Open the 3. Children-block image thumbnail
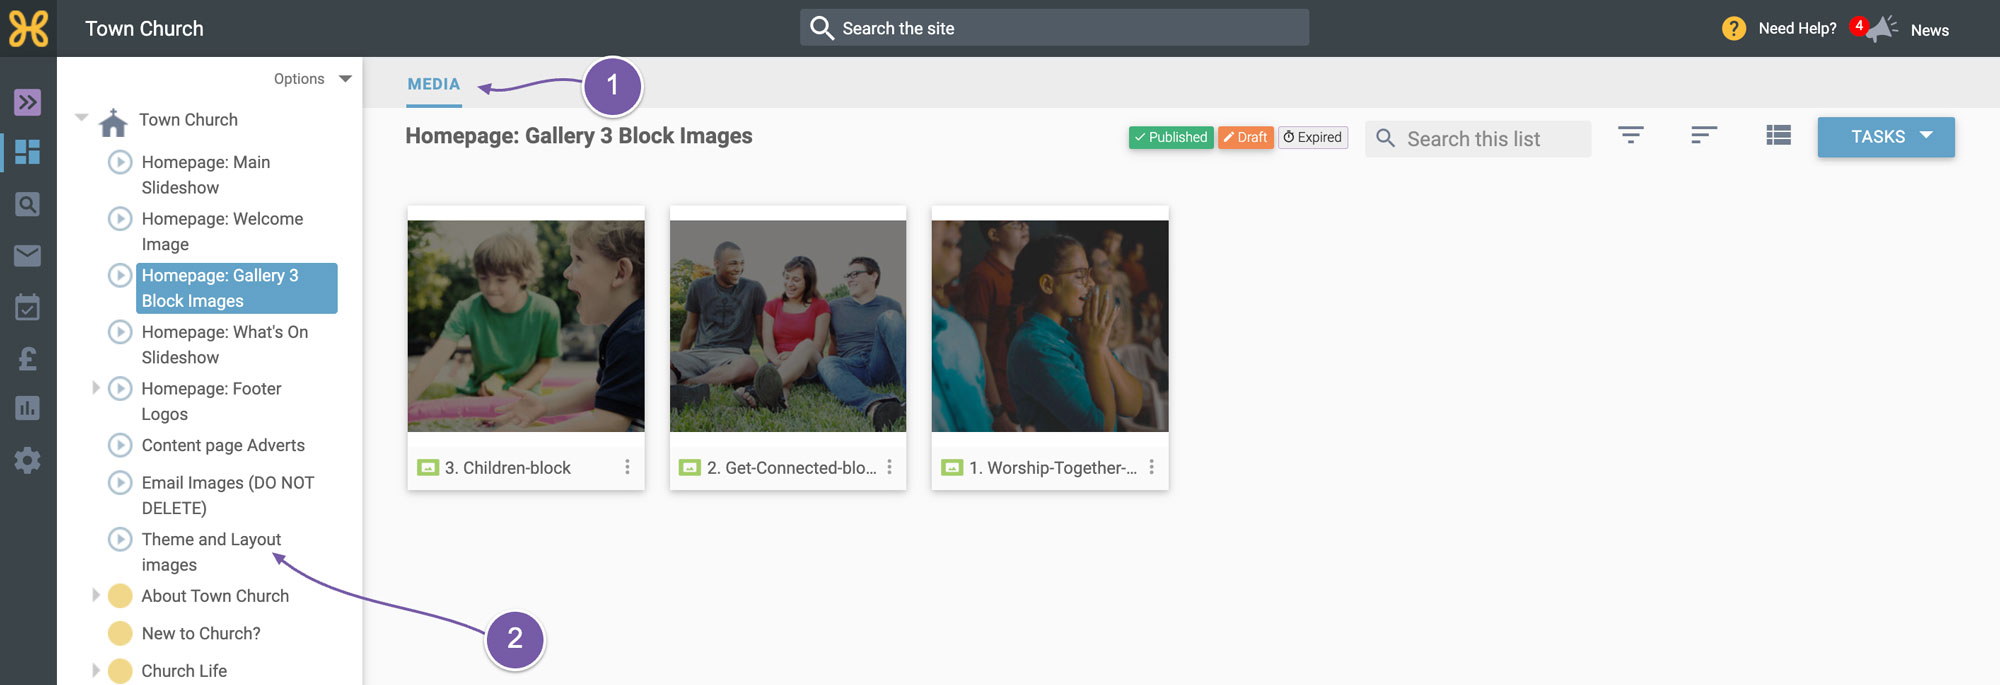 click(526, 326)
